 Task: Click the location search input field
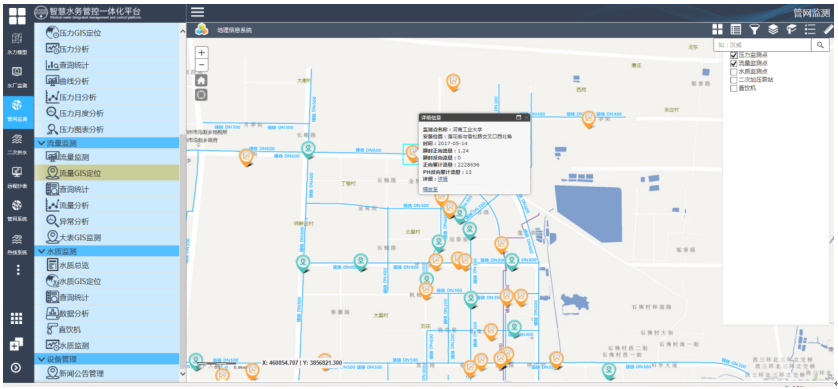point(763,45)
